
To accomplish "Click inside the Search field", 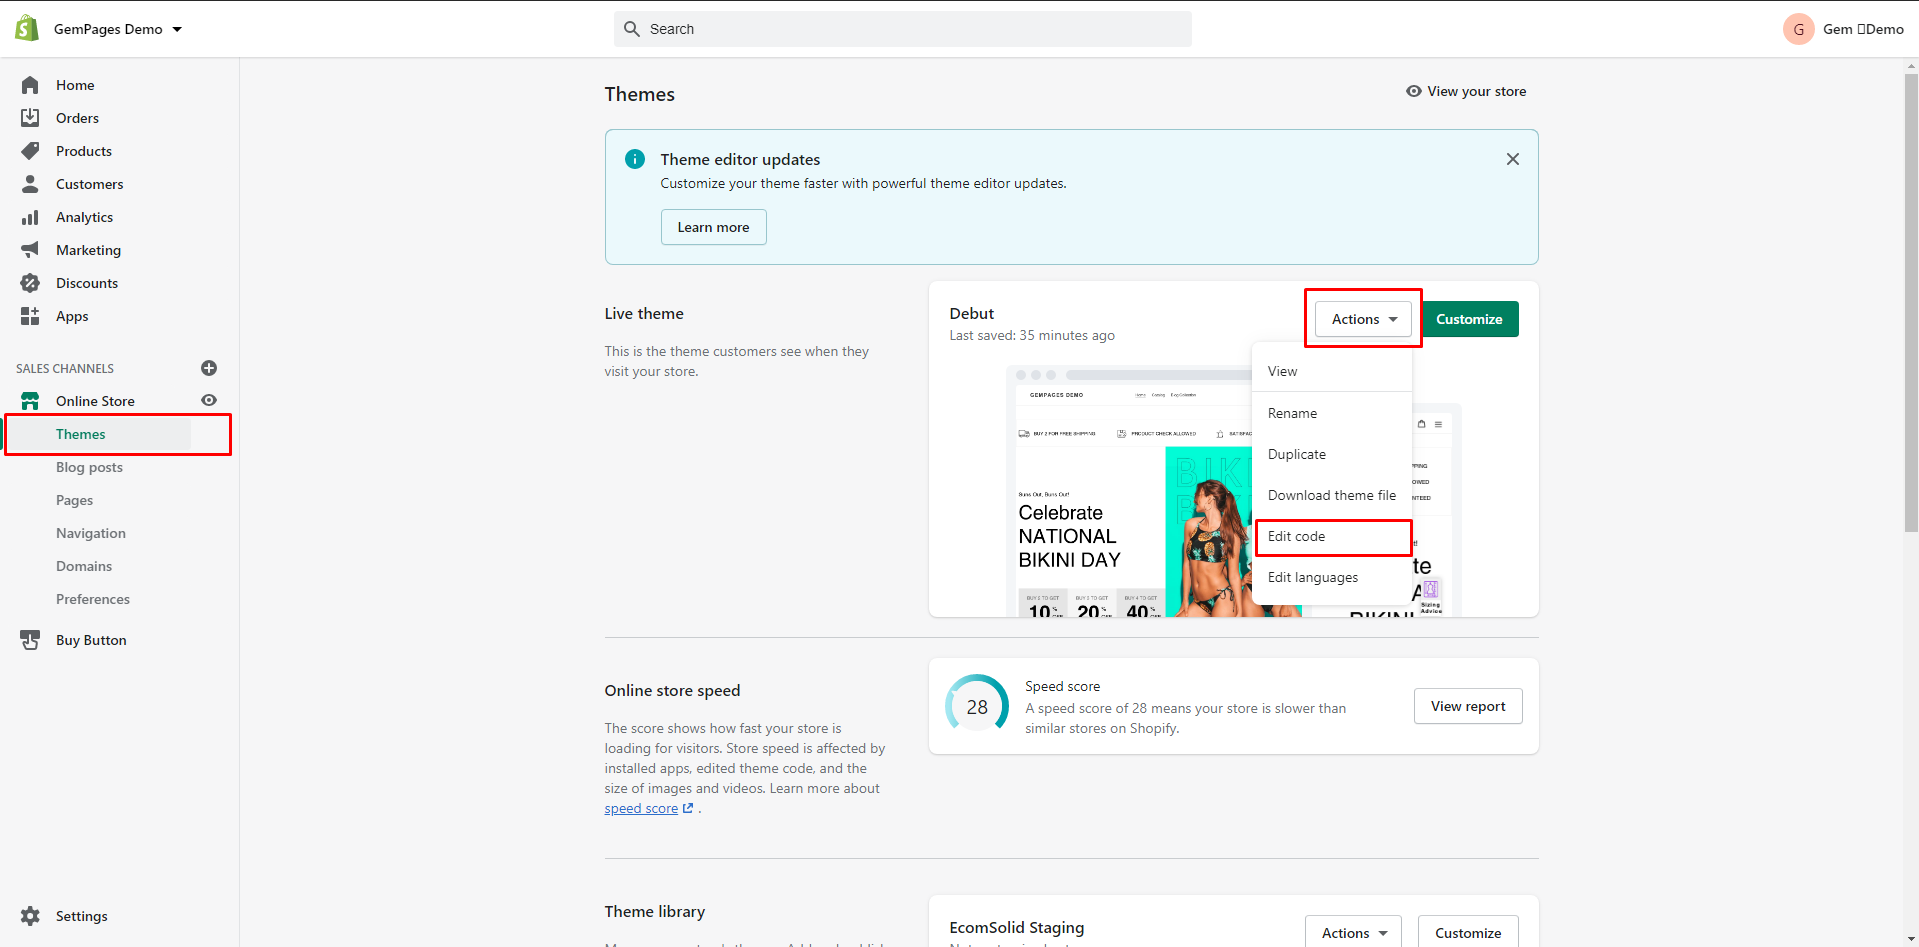I will click(x=900, y=29).
